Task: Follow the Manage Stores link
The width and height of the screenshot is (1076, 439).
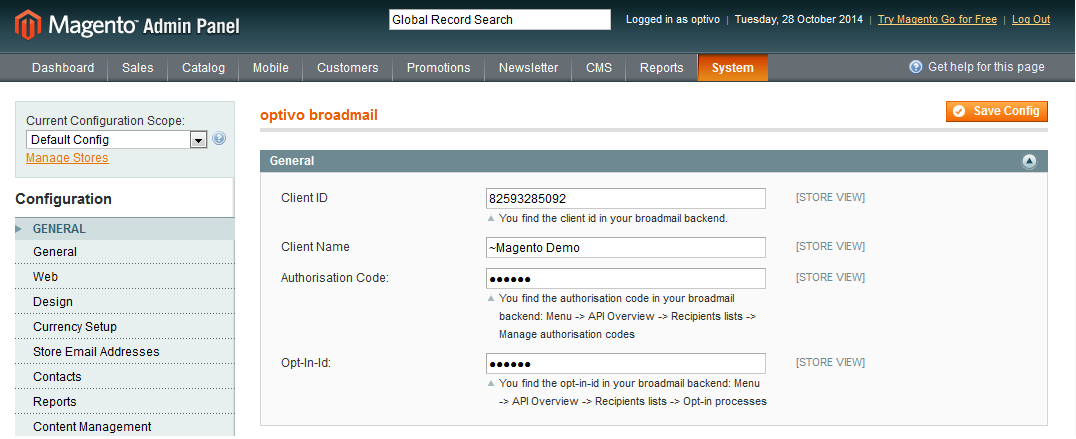Action: tap(67, 158)
